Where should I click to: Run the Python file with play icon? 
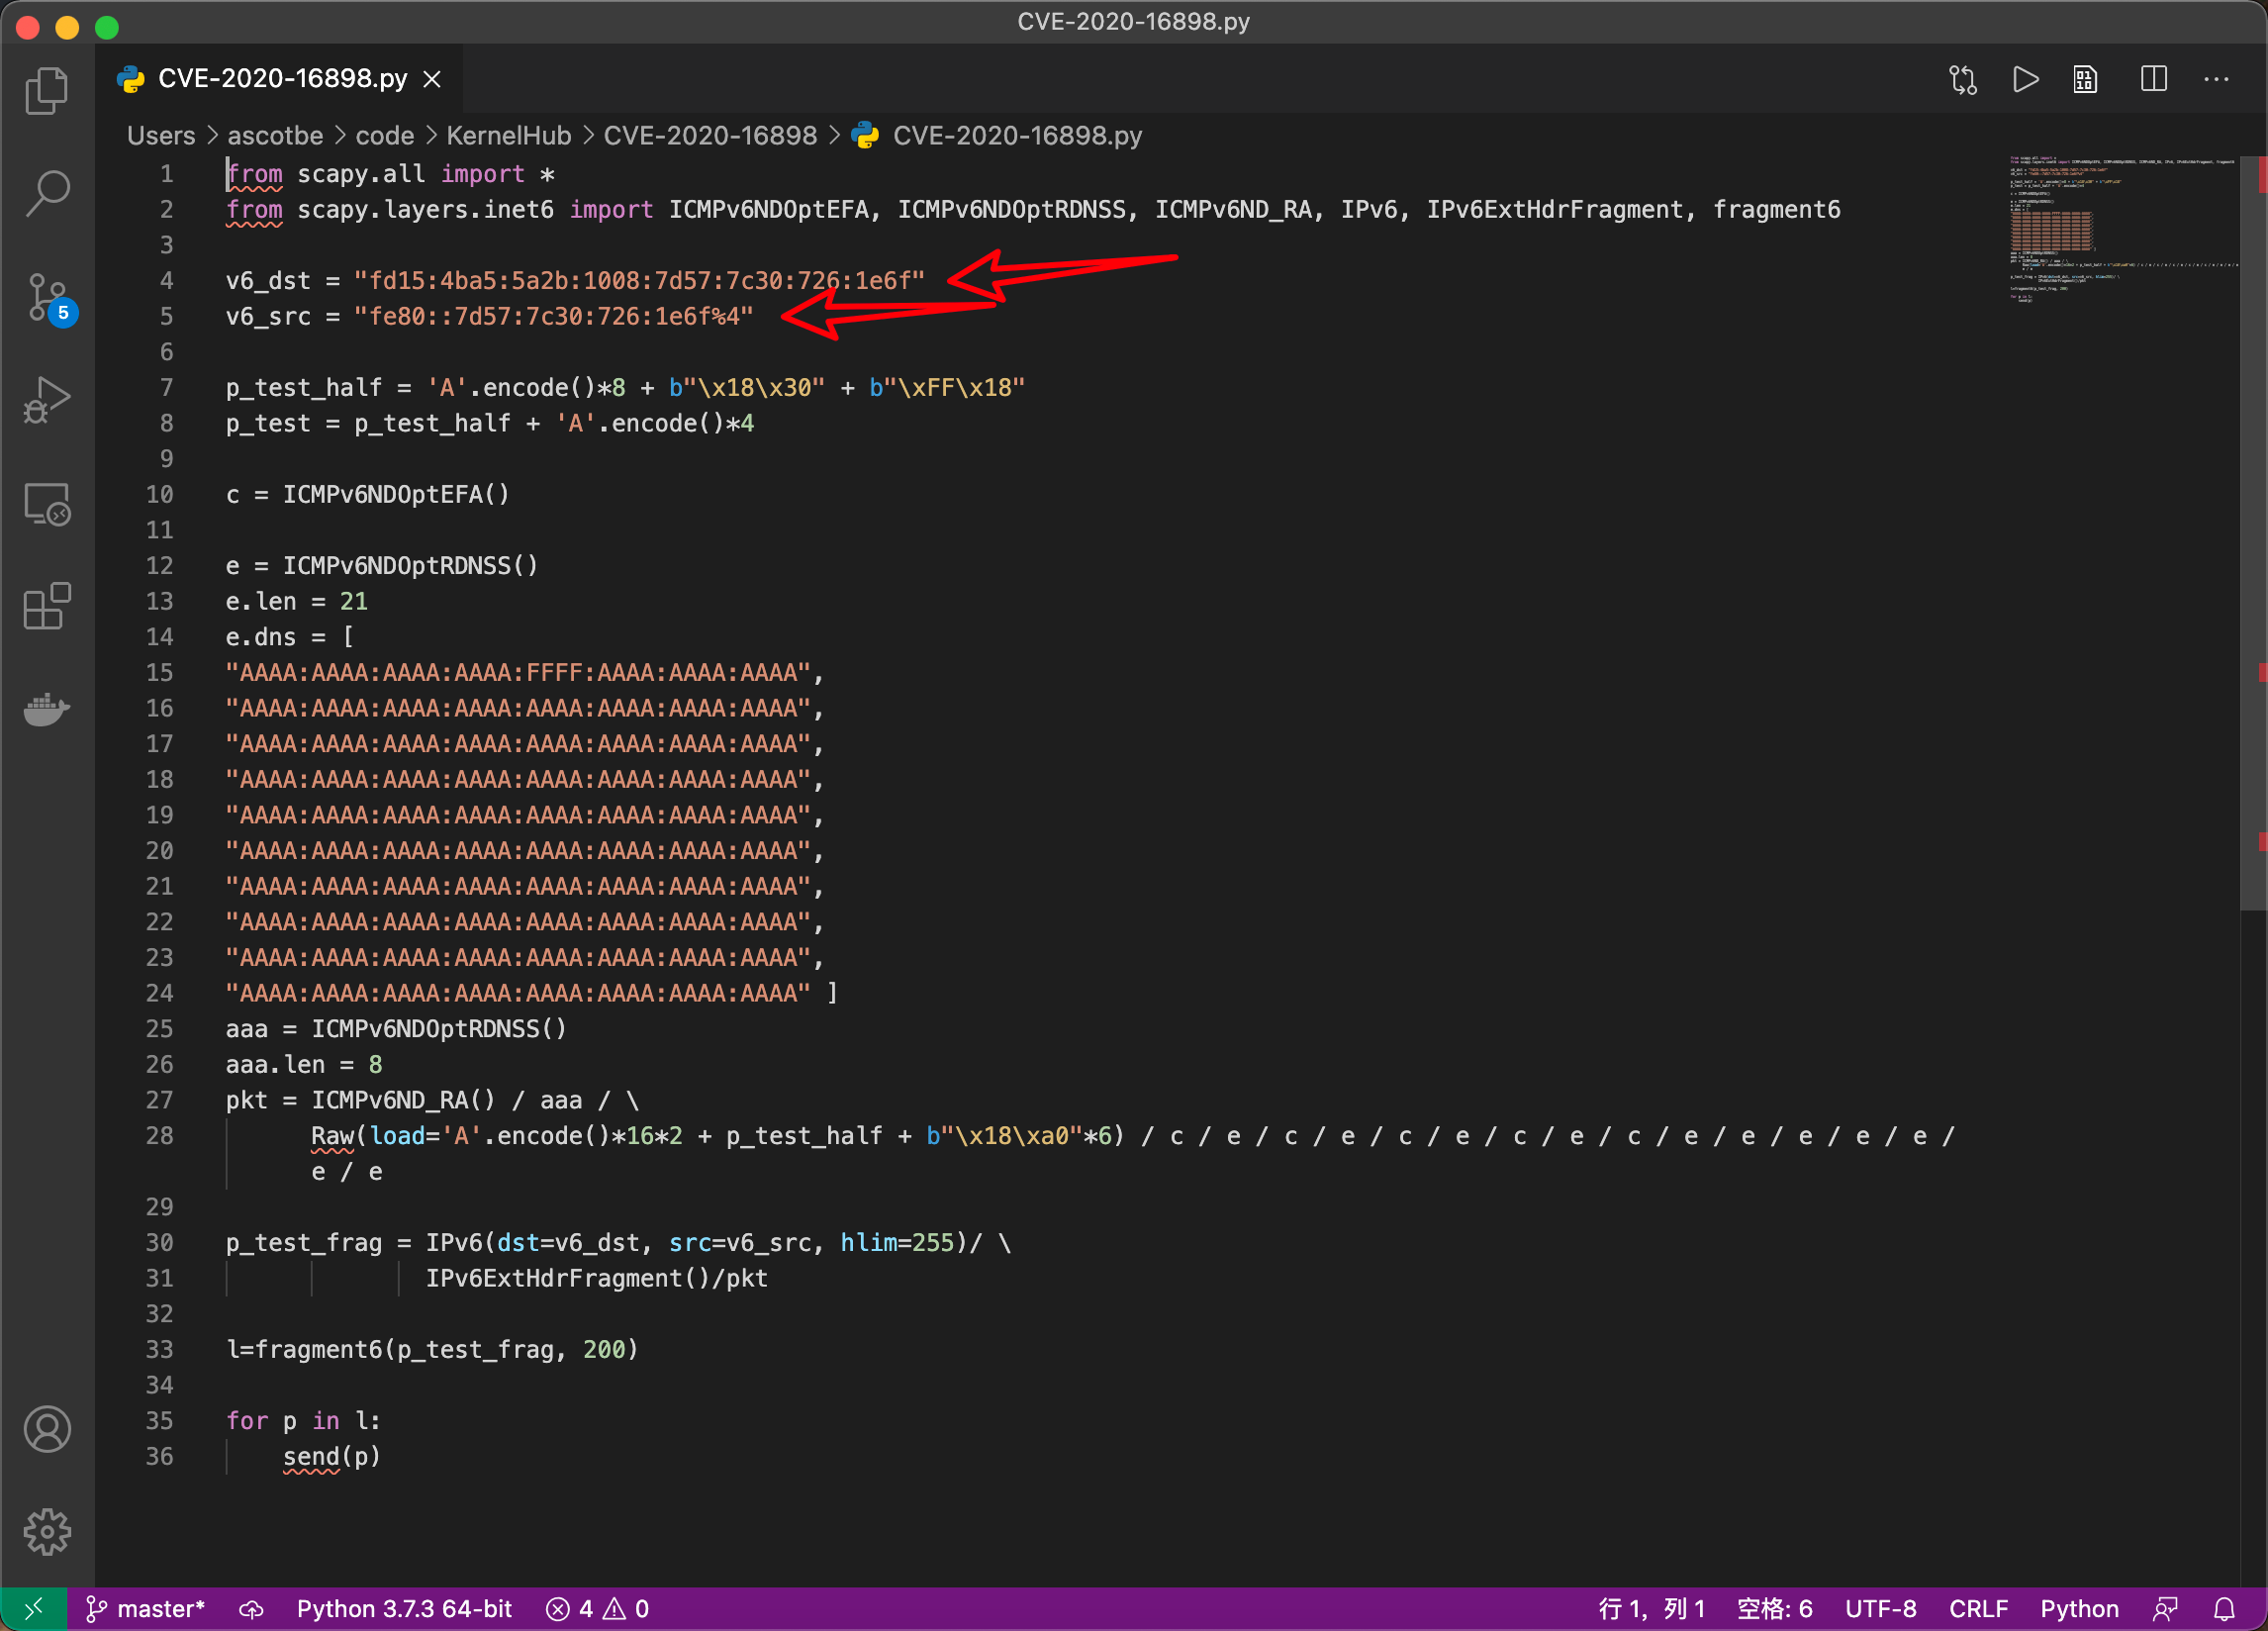point(2025,80)
